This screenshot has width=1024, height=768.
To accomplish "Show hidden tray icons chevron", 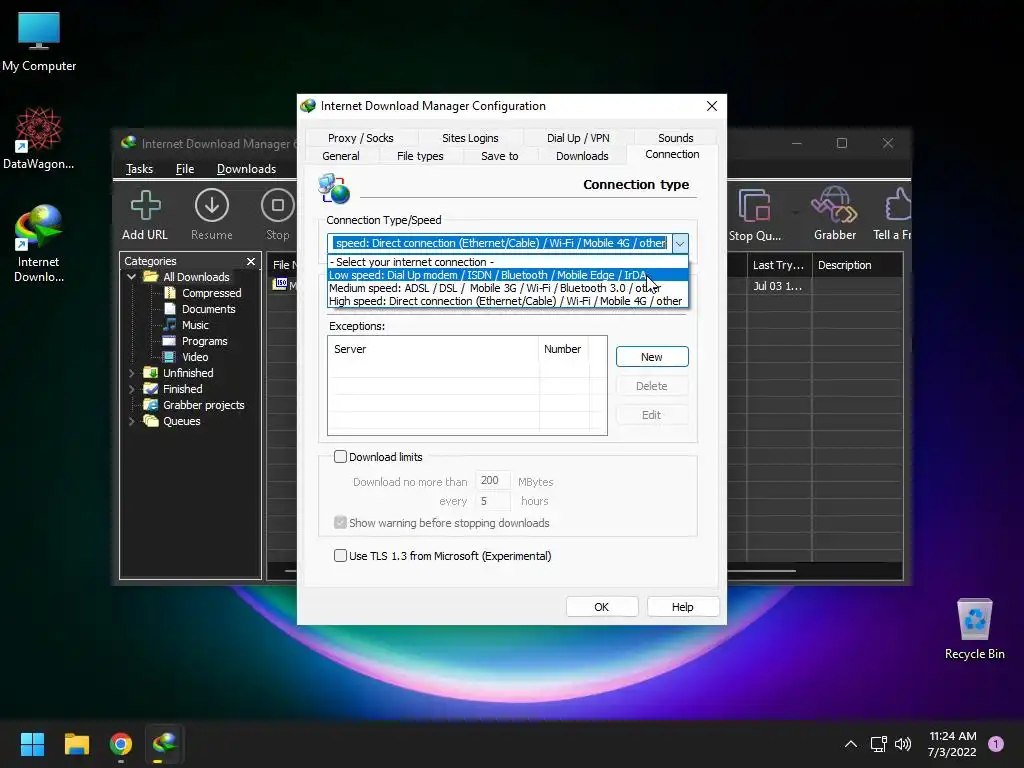I will click(x=850, y=744).
